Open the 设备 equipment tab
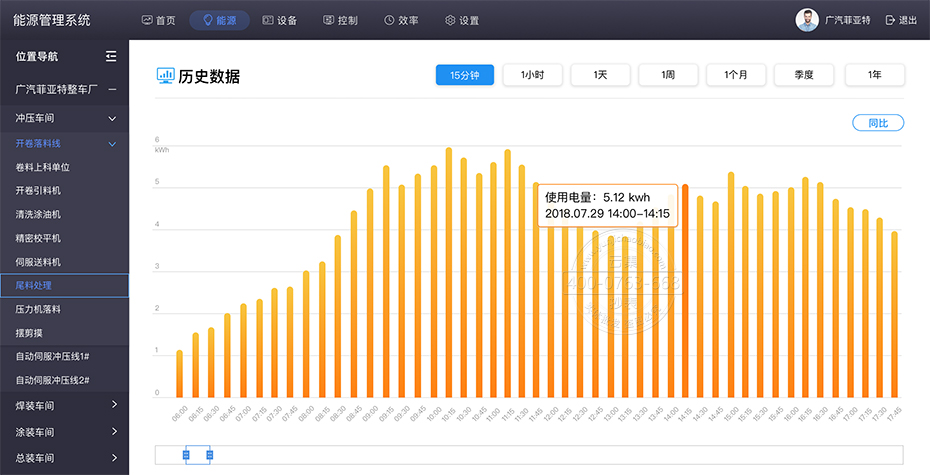Viewport: 930px width, 475px height. (x=279, y=20)
